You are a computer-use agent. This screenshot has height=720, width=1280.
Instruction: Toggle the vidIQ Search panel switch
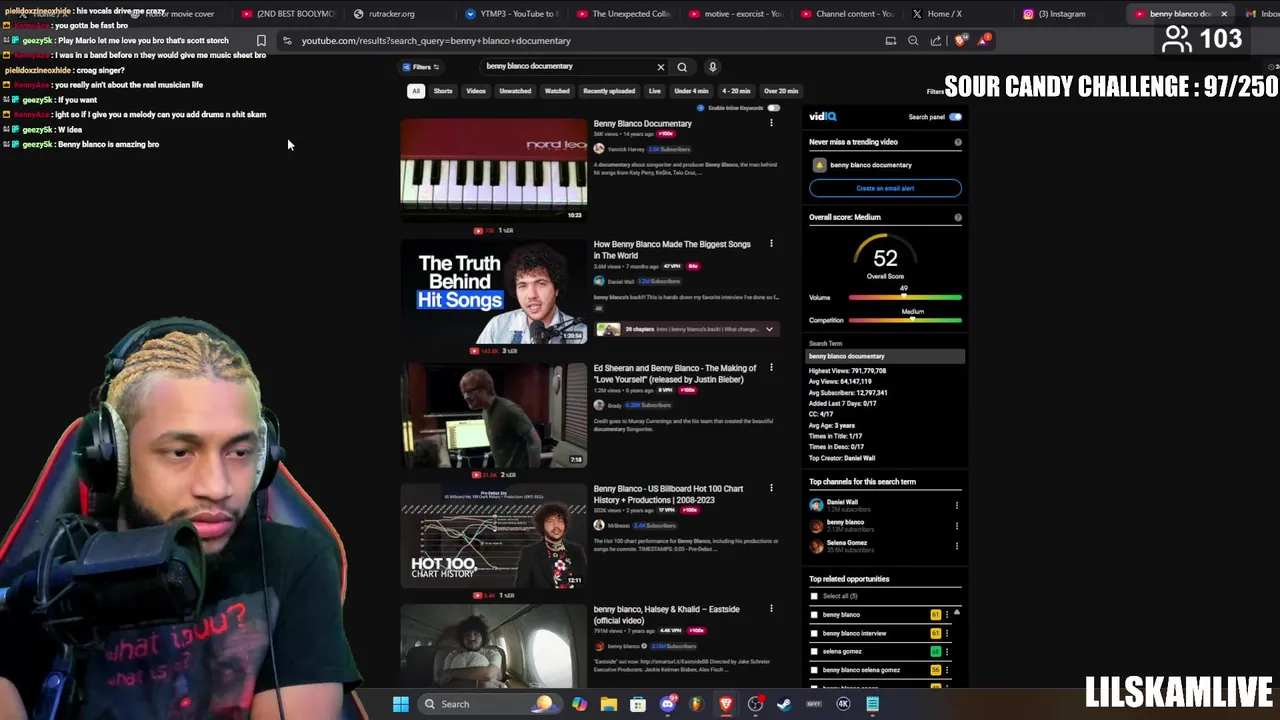(955, 117)
